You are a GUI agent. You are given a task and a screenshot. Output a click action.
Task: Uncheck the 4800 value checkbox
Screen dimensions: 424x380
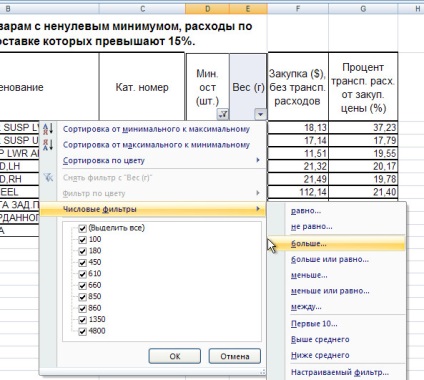(x=82, y=331)
